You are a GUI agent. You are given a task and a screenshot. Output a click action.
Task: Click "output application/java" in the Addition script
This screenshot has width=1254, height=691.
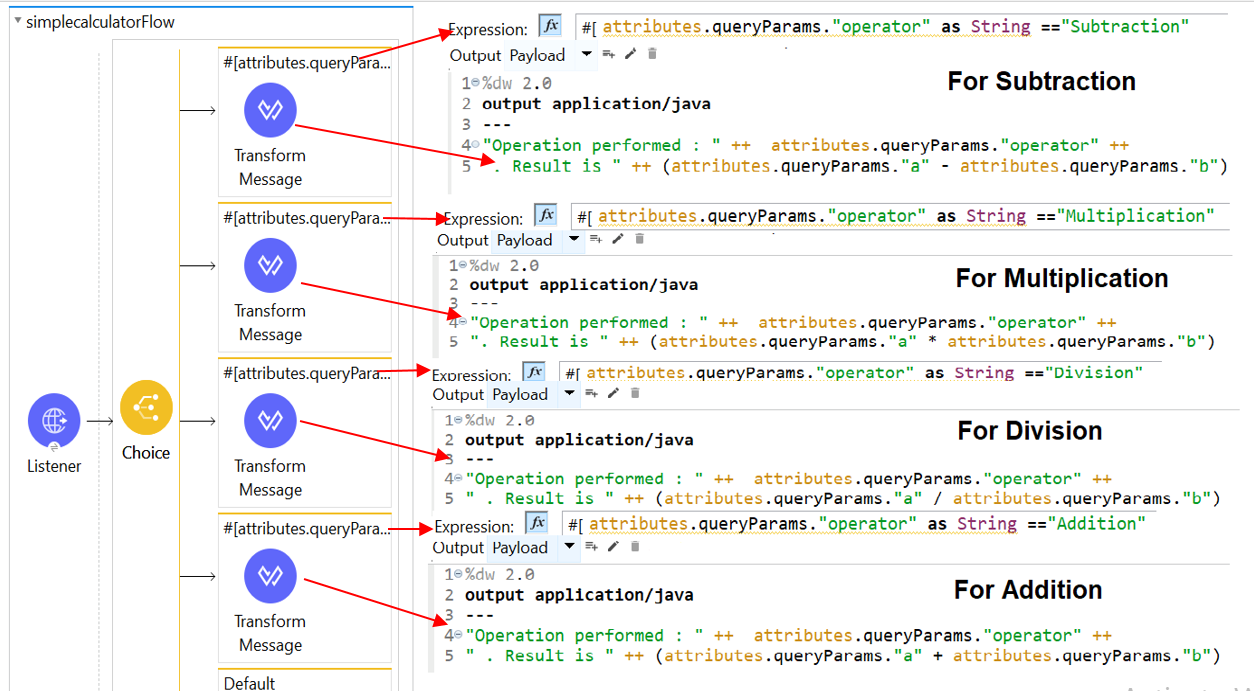click(579, 595)
